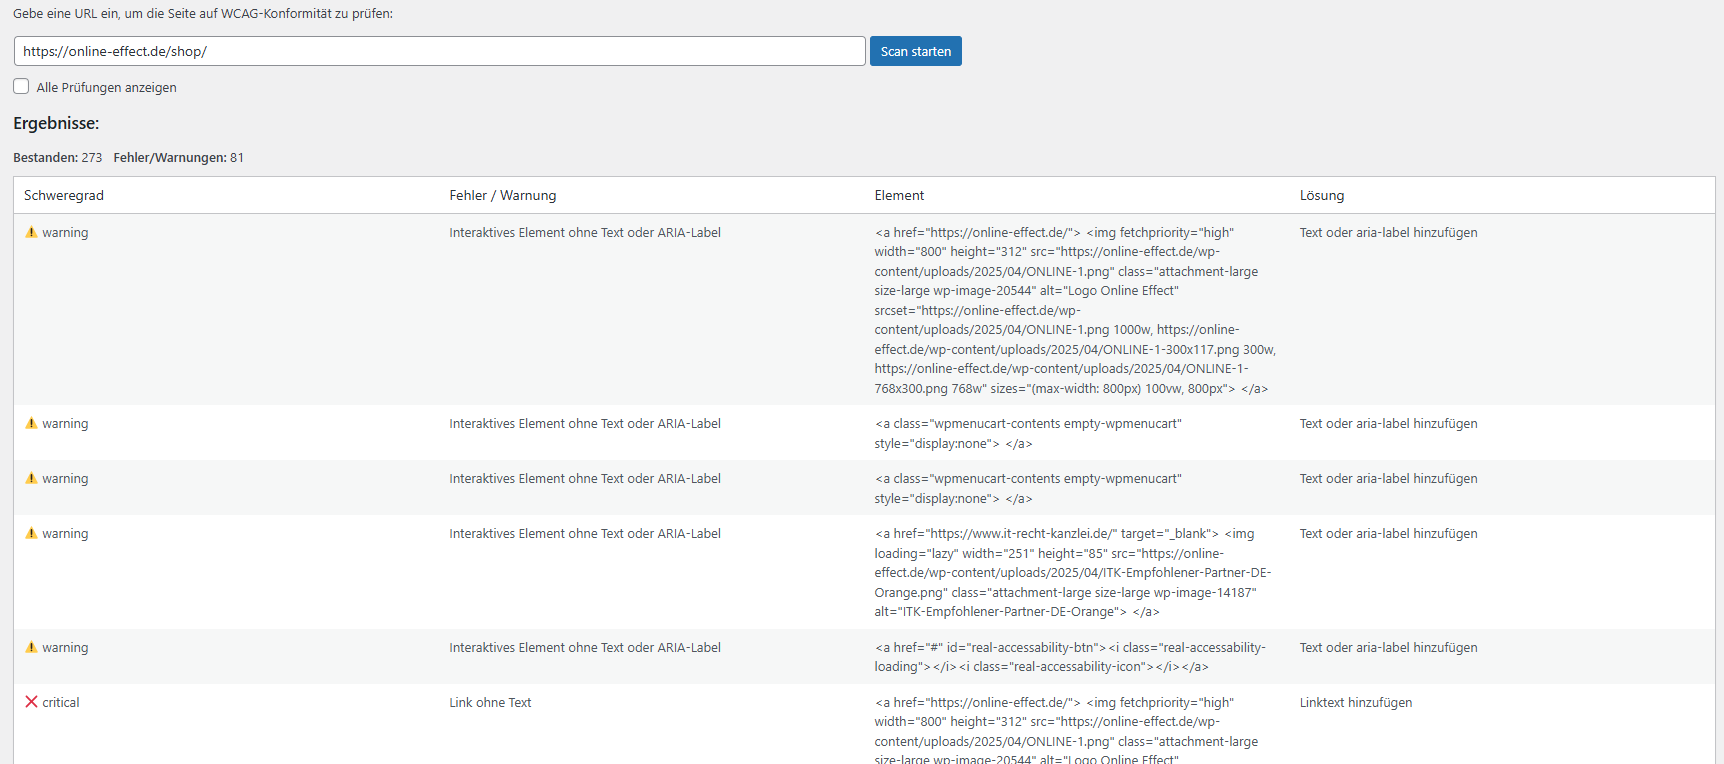Click the 'Linktext hinzufügen' solution text
The image size is (1724, 764).
point(1355,702)
